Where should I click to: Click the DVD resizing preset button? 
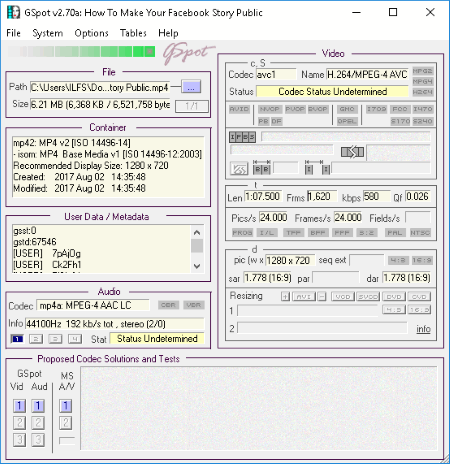tap(394, 296)
